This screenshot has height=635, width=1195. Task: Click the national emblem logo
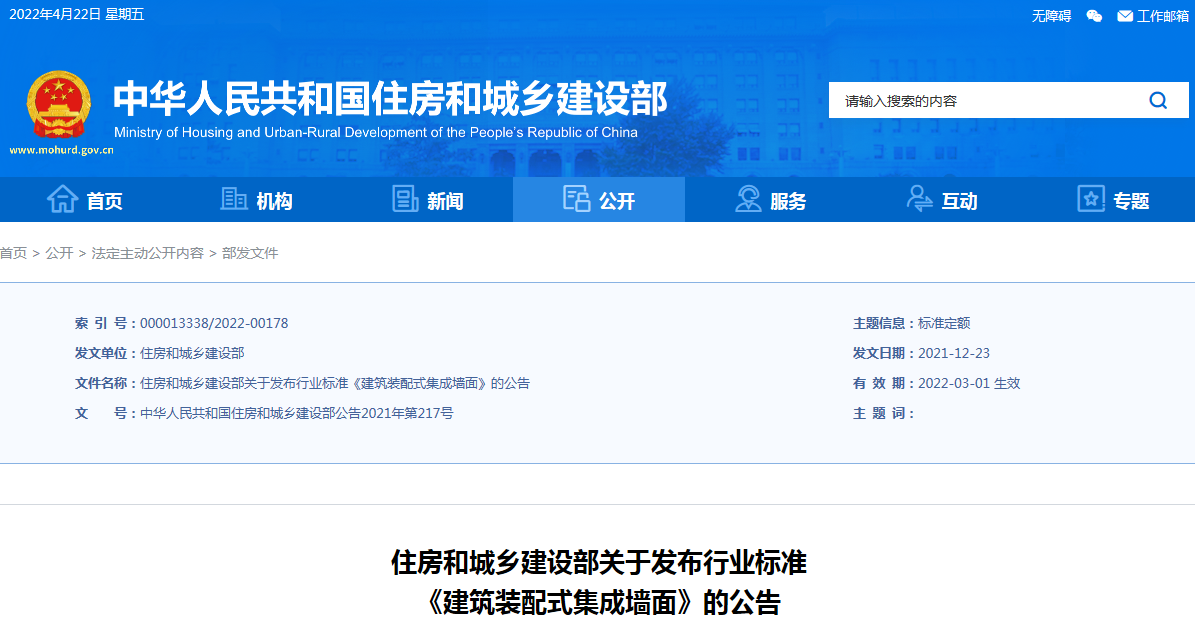pos(59,105)
